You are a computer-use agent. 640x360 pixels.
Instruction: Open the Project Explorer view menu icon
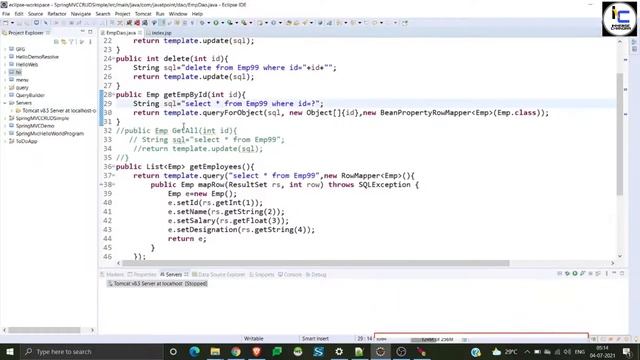coord(90,42)
